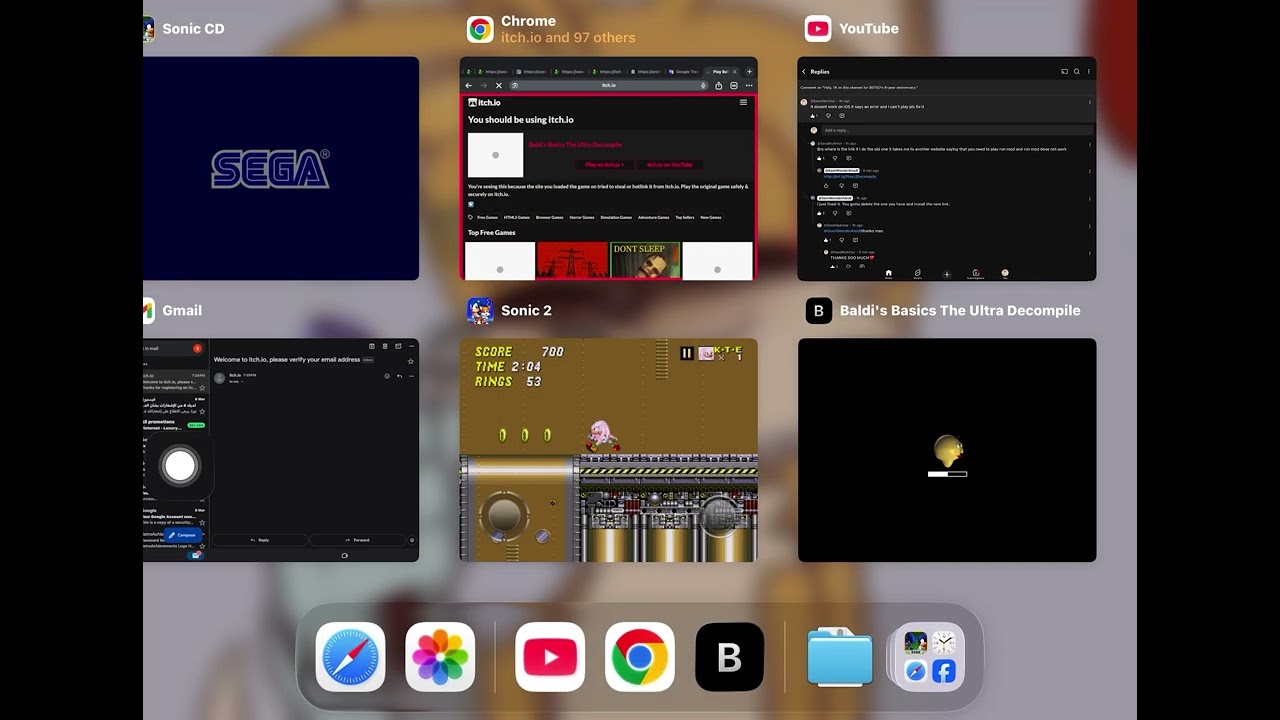1280x720 pixels.
Task: Tap the AssistiveTouch floating button
Action: (x=180, y=465)
